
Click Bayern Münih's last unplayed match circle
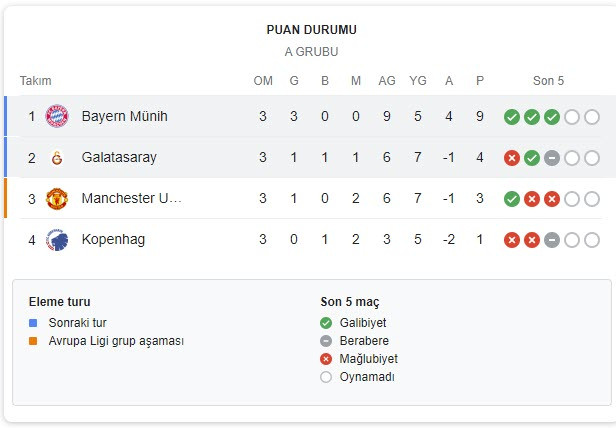[x=592, y=117]
